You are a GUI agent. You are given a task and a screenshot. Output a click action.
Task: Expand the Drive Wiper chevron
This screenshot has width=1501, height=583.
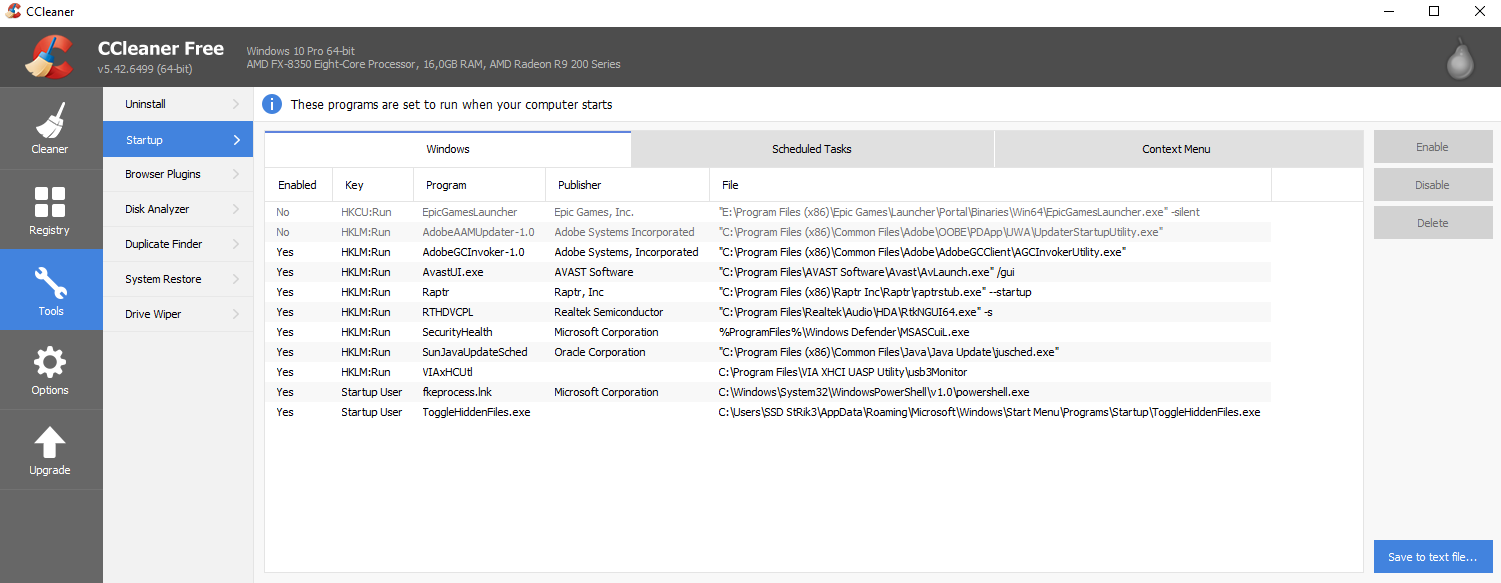pyautogui.click(x=236, y=314)
